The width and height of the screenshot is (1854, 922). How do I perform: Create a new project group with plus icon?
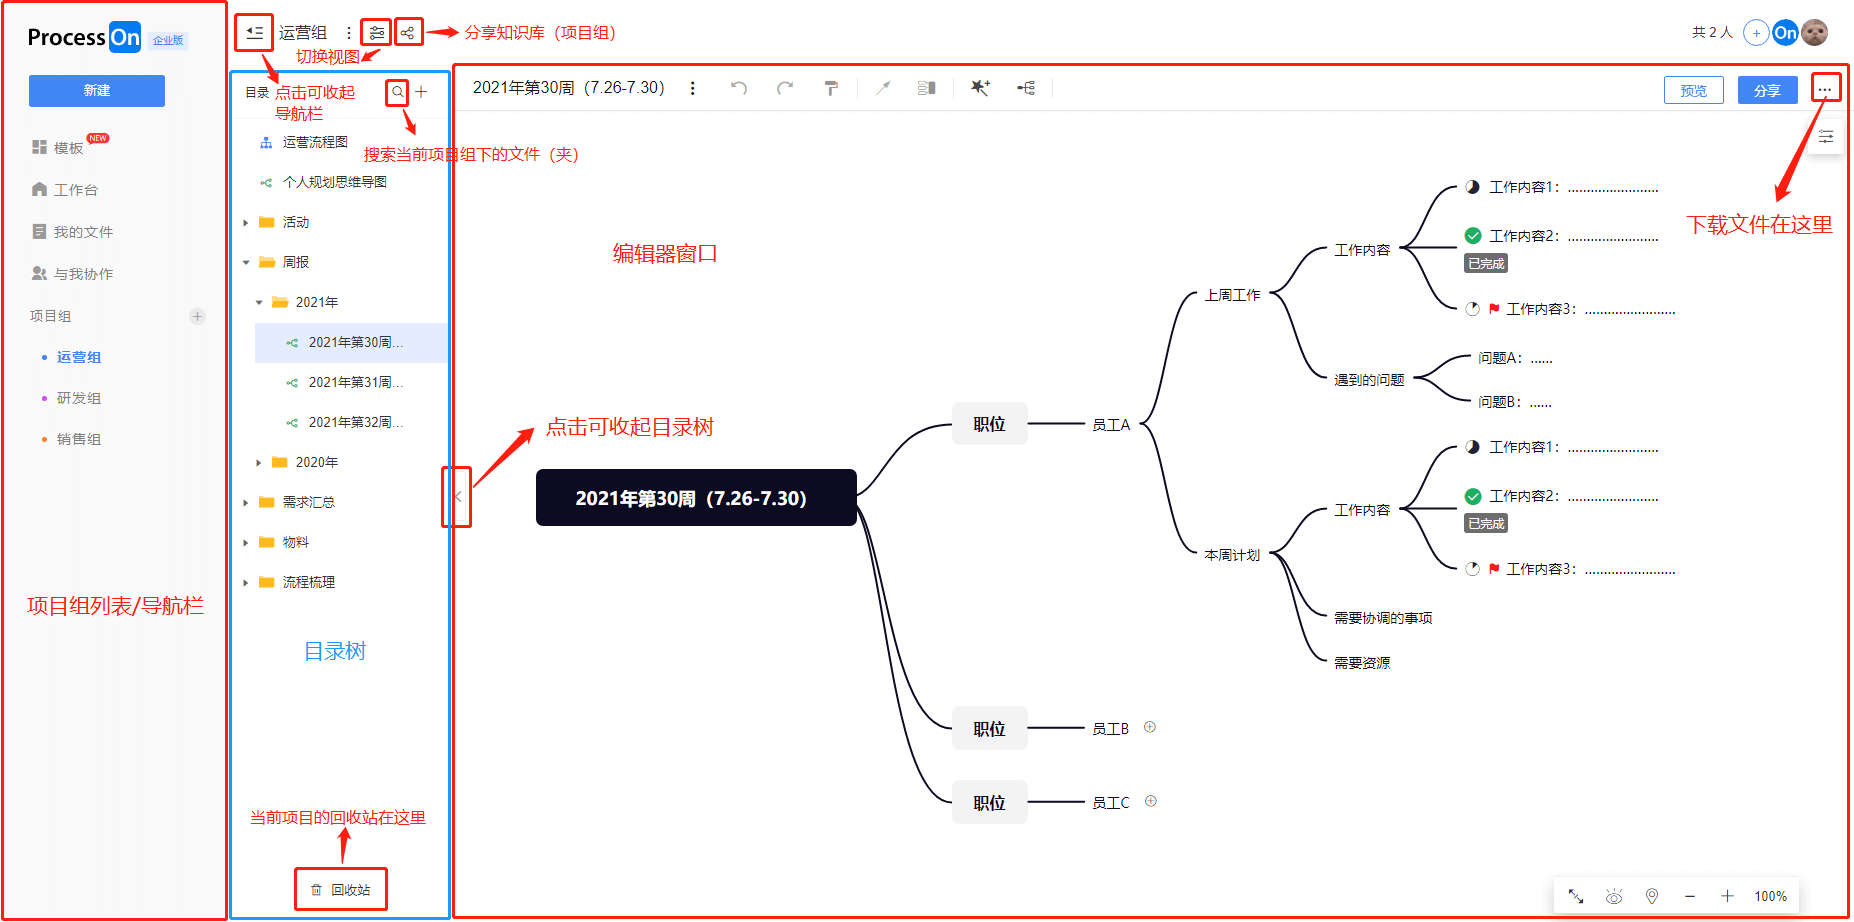pos(197,316)
